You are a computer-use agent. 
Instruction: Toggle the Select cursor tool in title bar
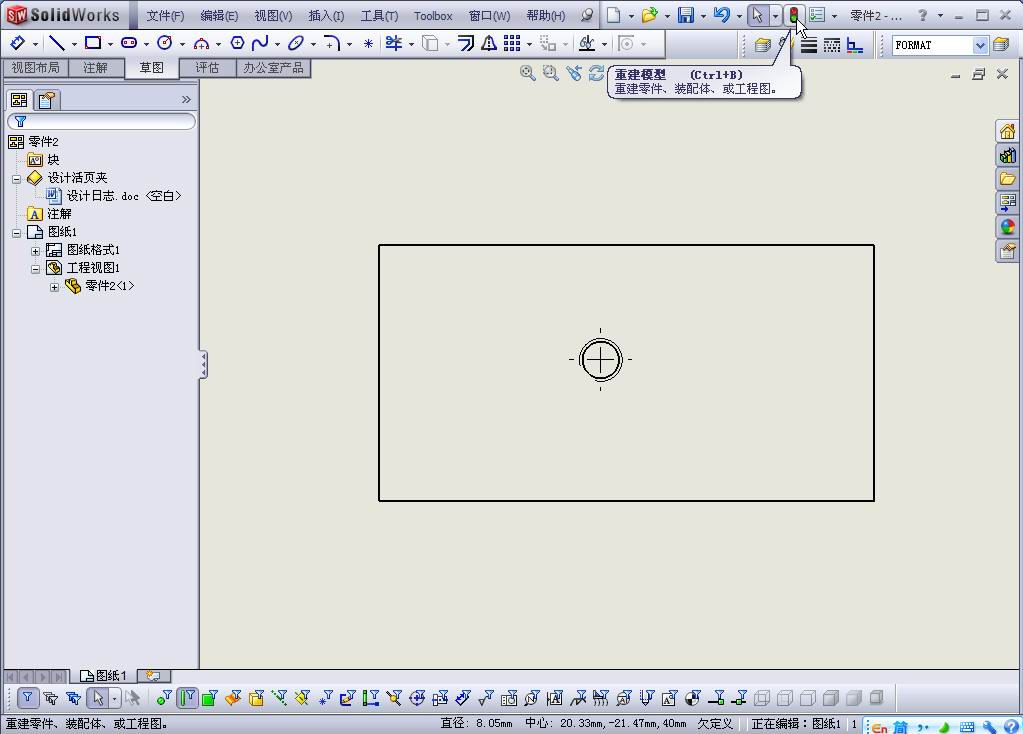pyautogui.click(x=757, y=15)
